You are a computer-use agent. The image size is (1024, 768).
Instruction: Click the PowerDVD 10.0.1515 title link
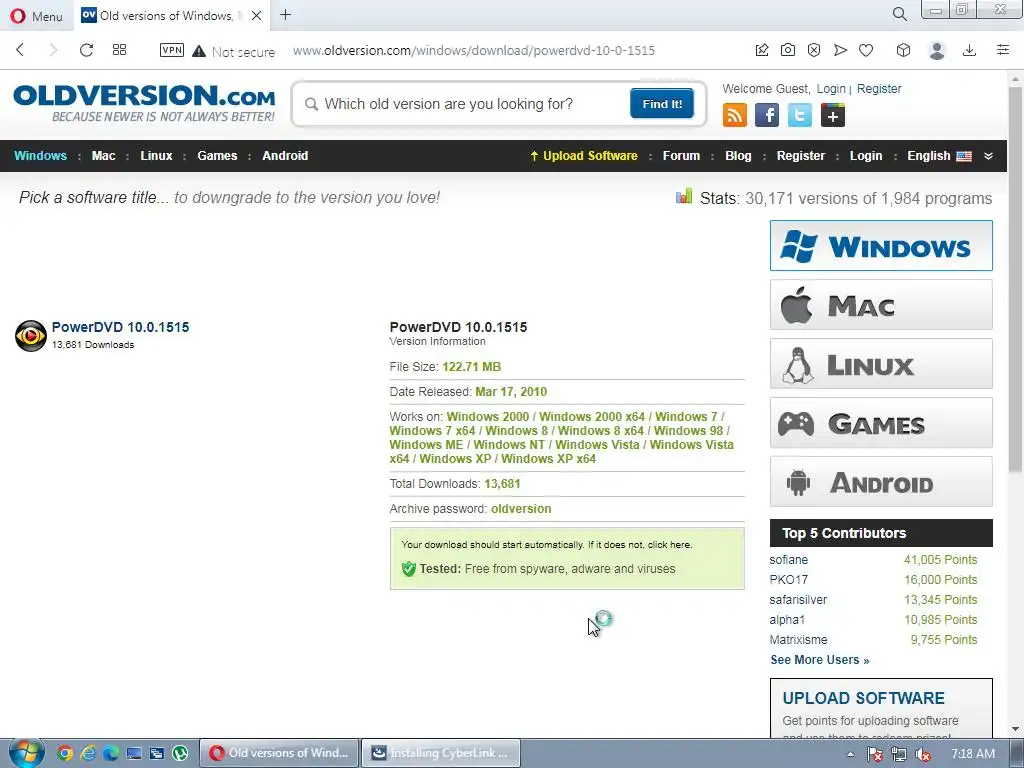120,327
